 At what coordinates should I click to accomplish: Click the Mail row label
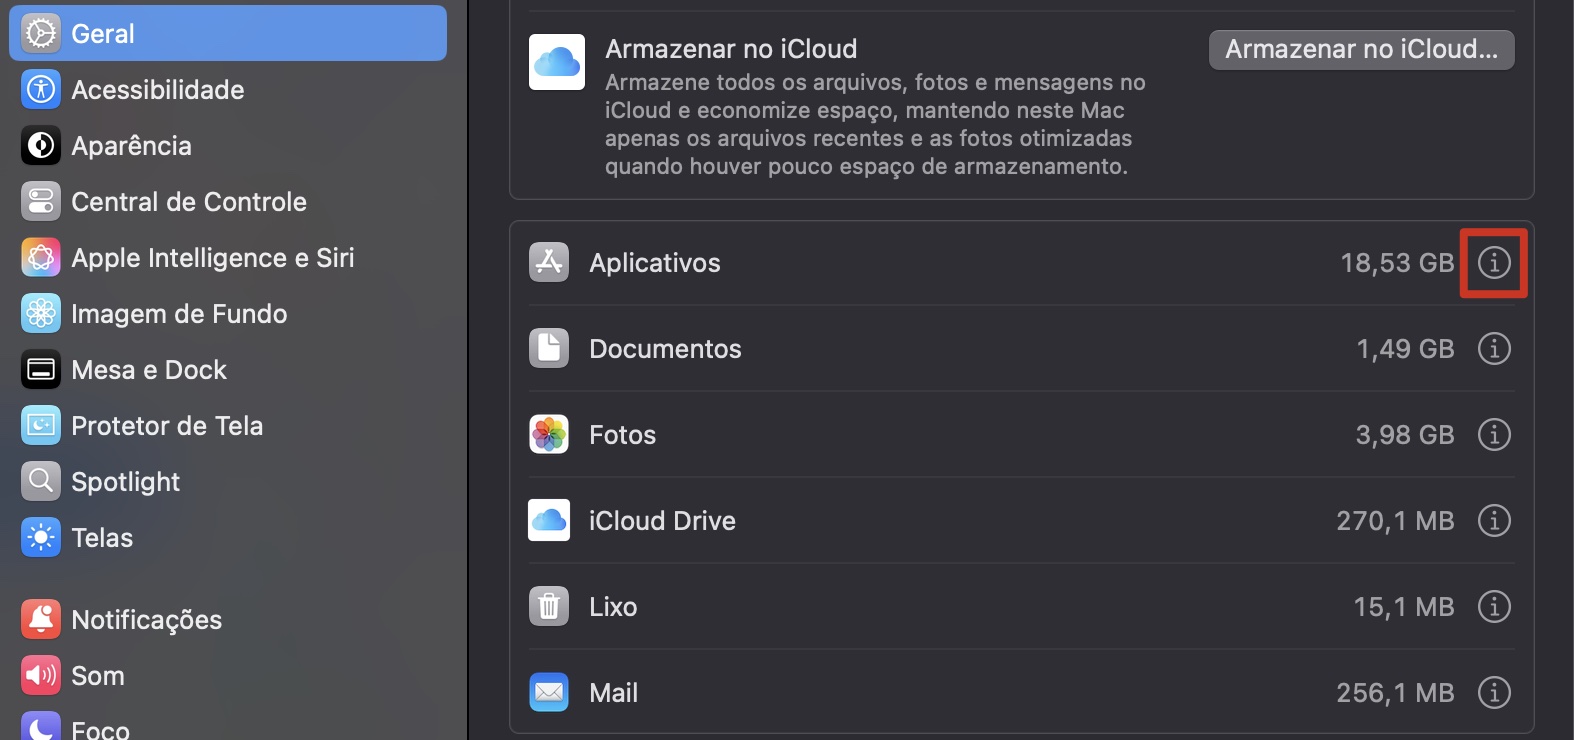(613, 693)
